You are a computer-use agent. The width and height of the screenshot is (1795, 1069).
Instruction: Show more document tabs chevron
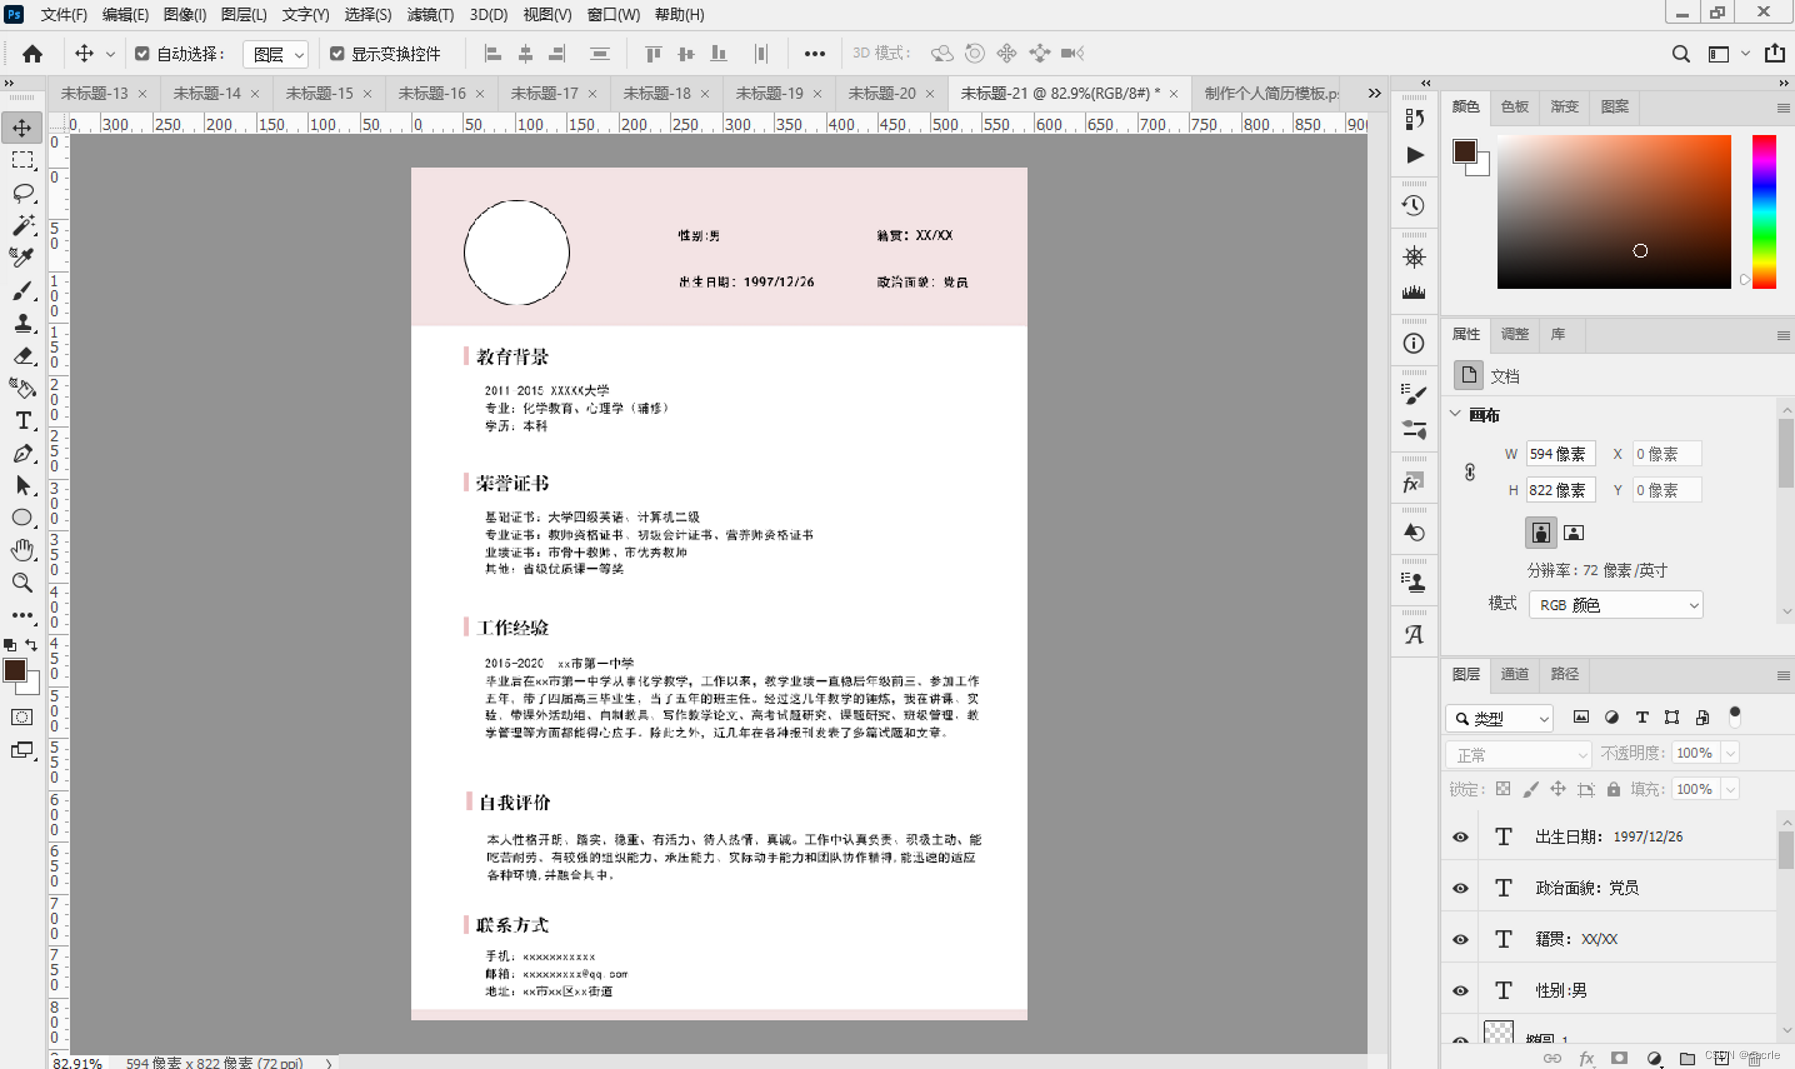(x=1374, y=93)
